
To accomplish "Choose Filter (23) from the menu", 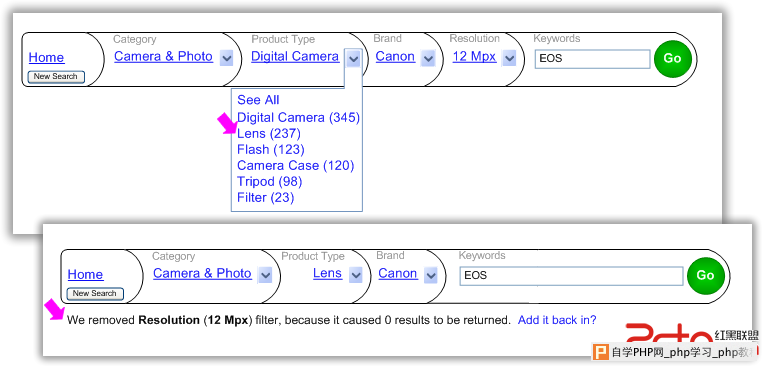I will coord(266,198).
